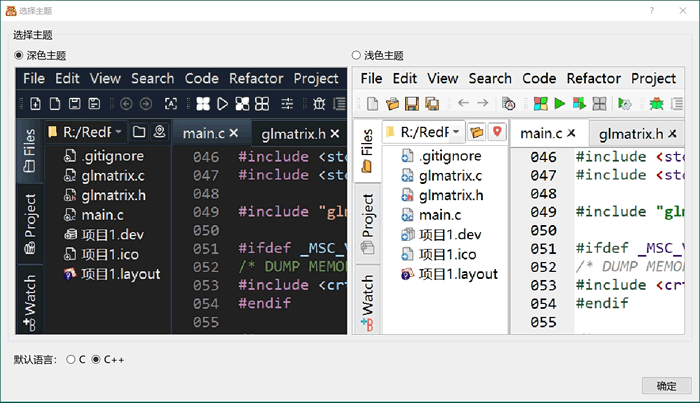Click the colorful compile icon in light preview
700x403 pixels.
(540, 104)
